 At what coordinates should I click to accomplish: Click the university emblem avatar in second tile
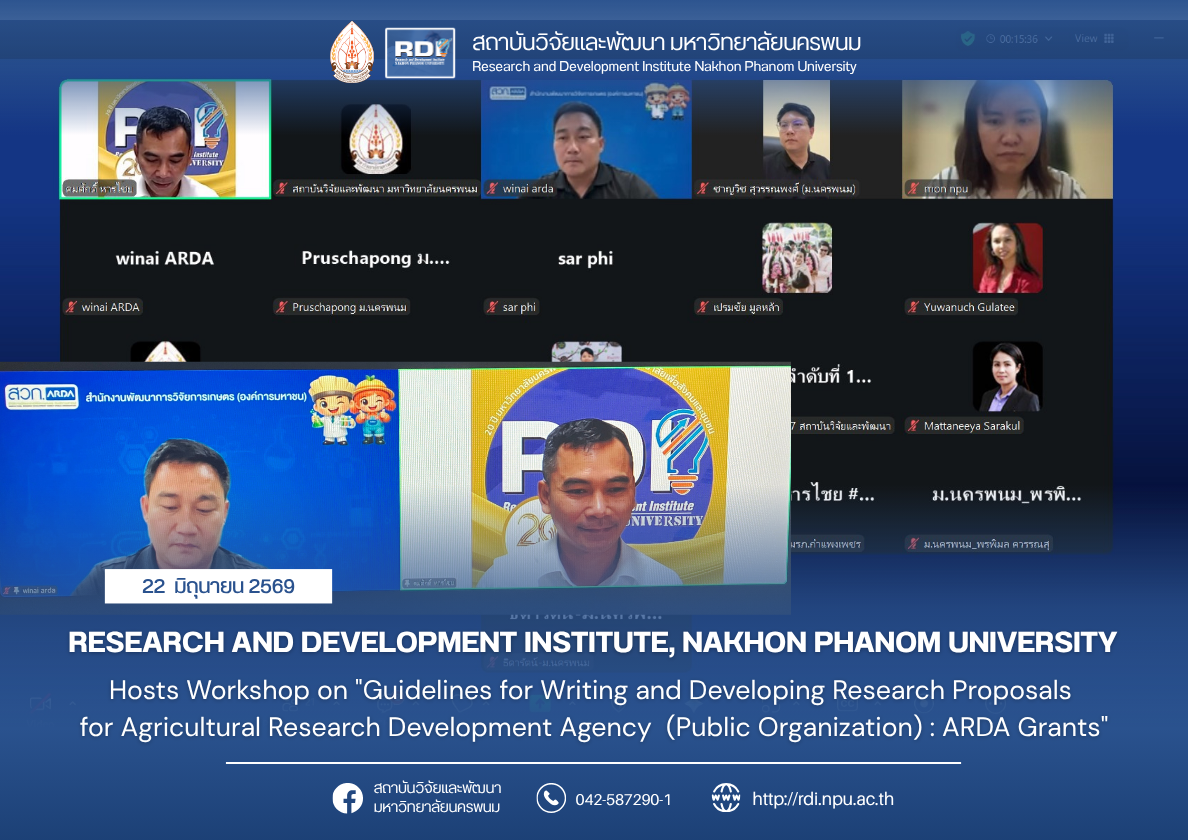pos(376,139)
